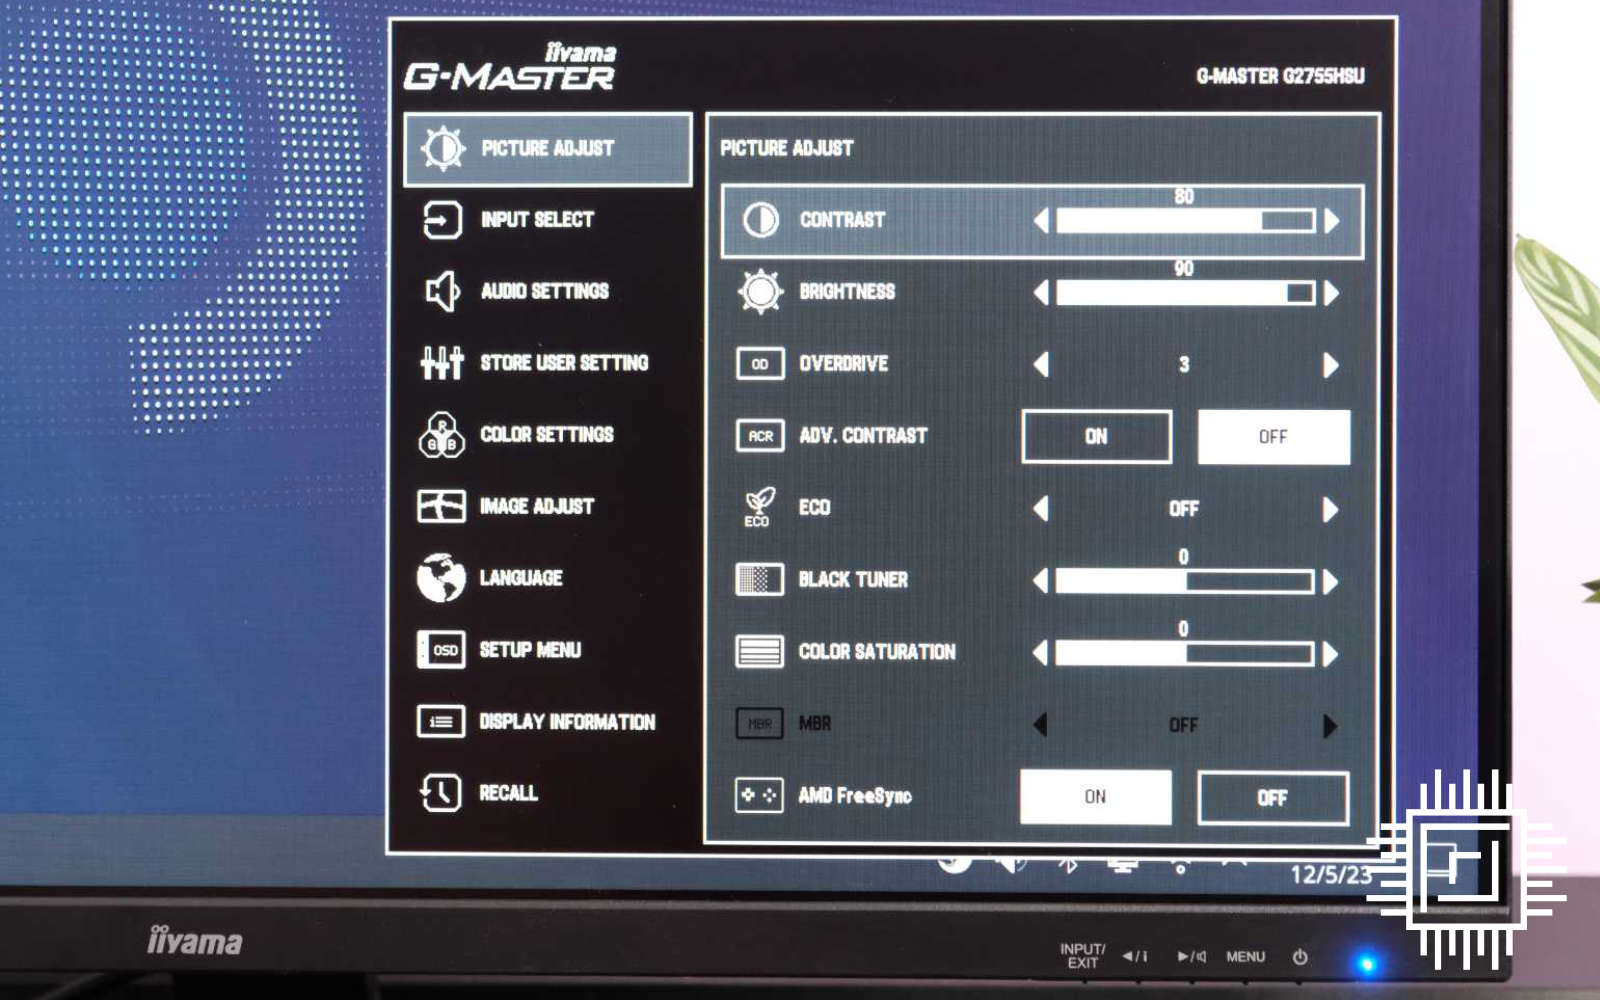The height and width of the screenshot is (1000, 1600).
Task: Switch Eco mode with left arrow
Action: (1041, 509)
